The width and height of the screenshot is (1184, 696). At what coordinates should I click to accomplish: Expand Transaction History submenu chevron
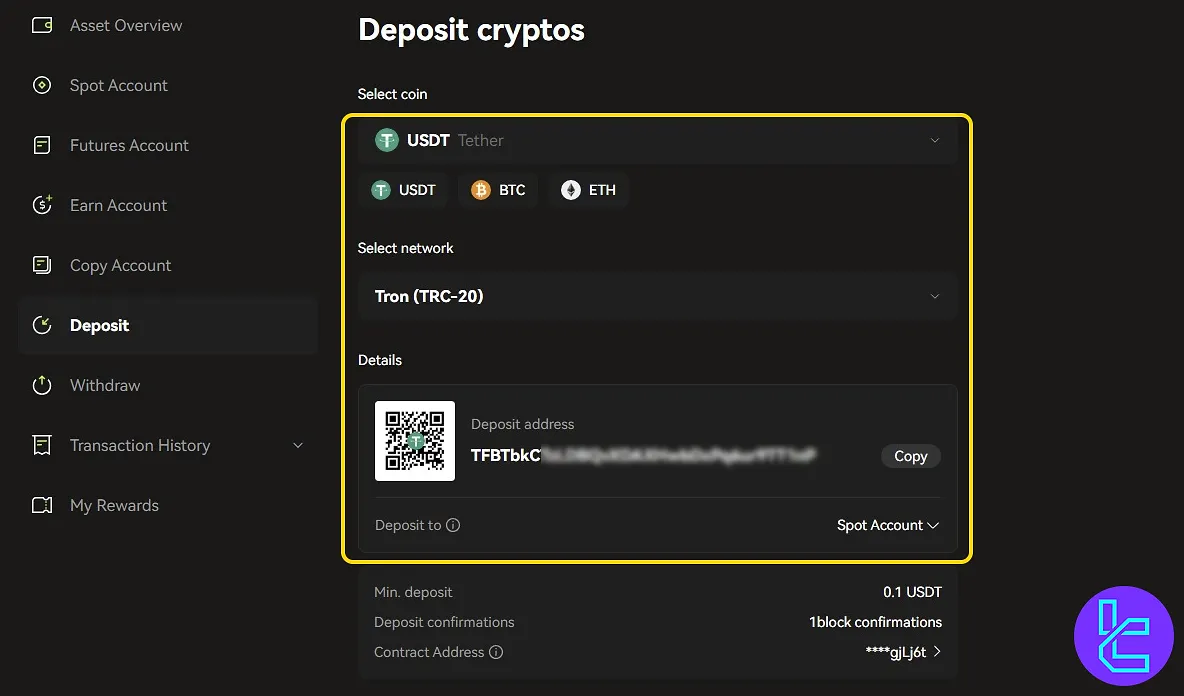(x=298, y=445)
